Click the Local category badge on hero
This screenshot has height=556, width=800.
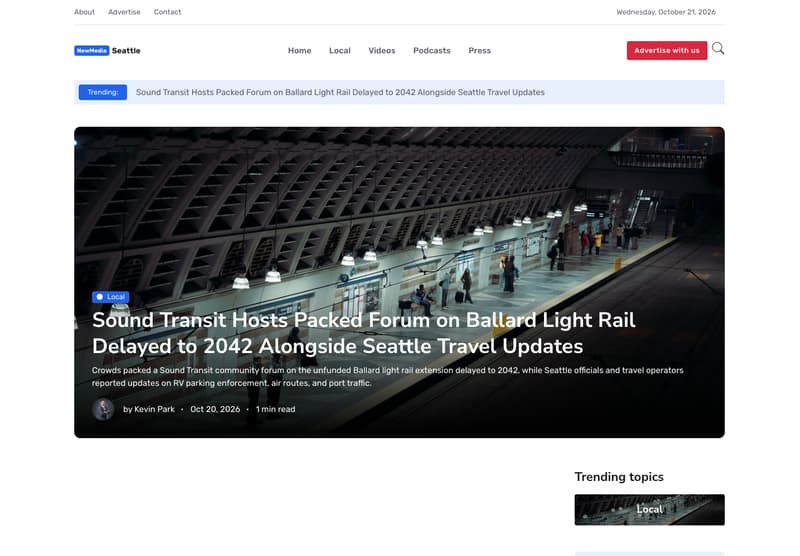point(111,297)
